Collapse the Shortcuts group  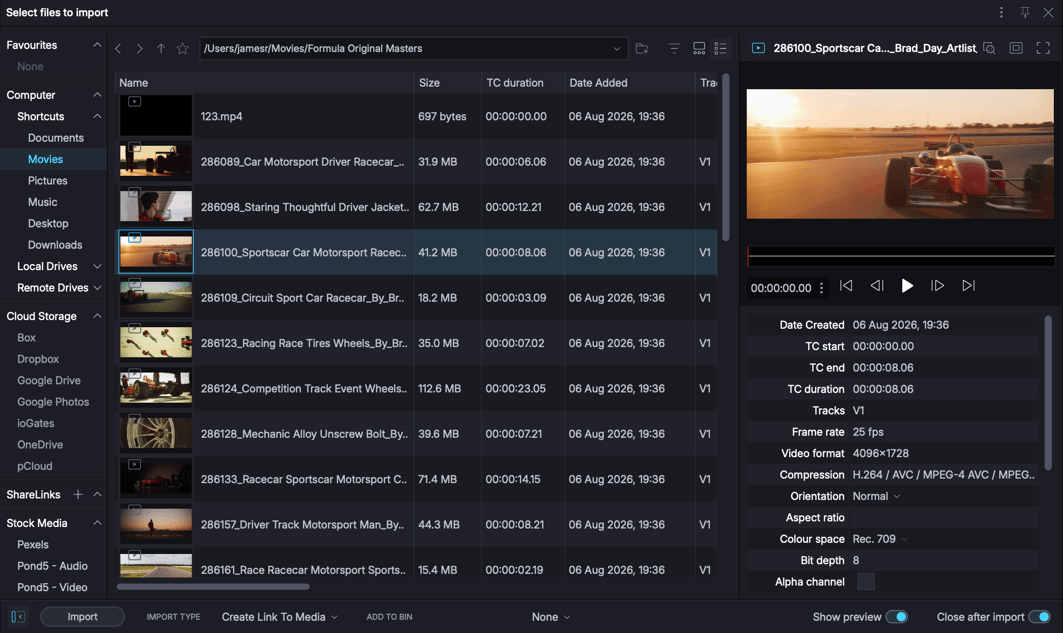pyautogui.click(x=97, y=117)
